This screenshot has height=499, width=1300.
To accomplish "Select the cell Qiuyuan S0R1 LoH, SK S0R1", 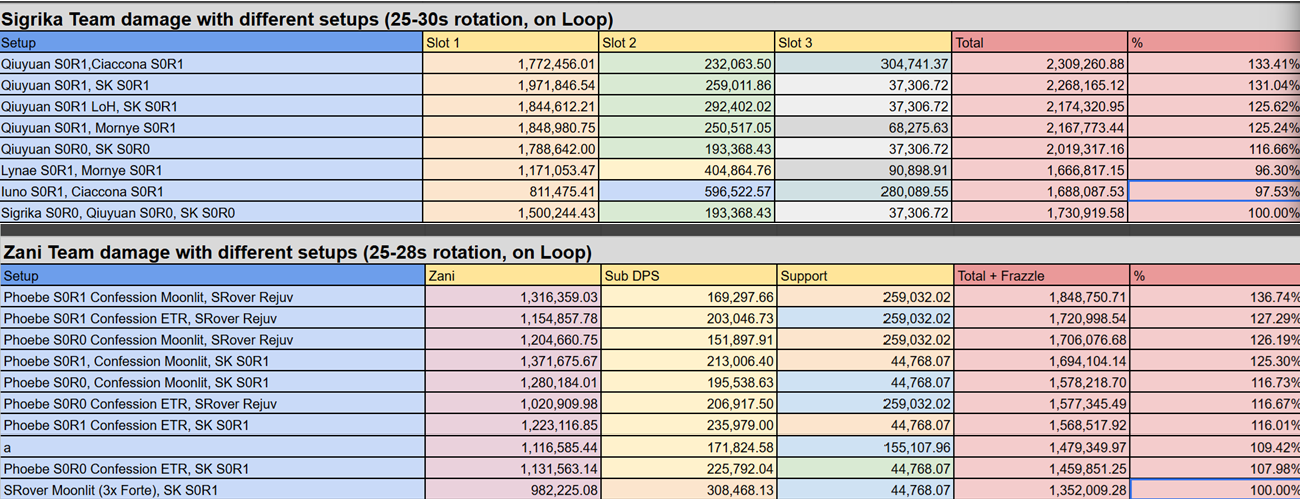I will point(211,106).
